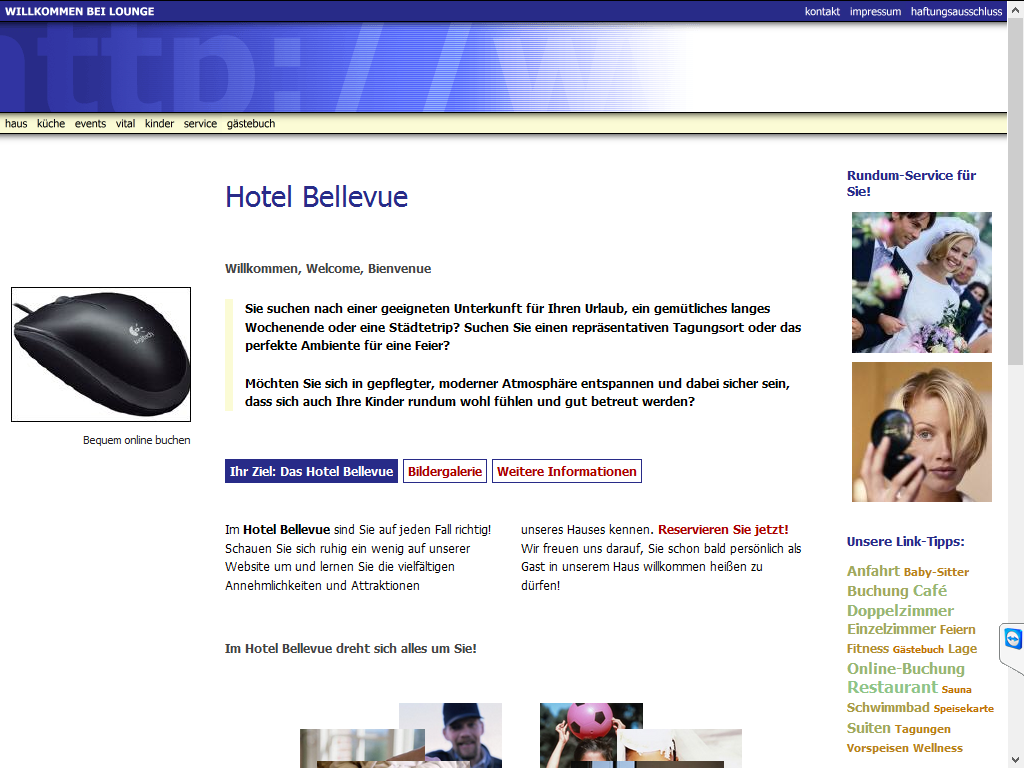
Task: Click the Restaurant tag link
Action: tap(892, 688)
